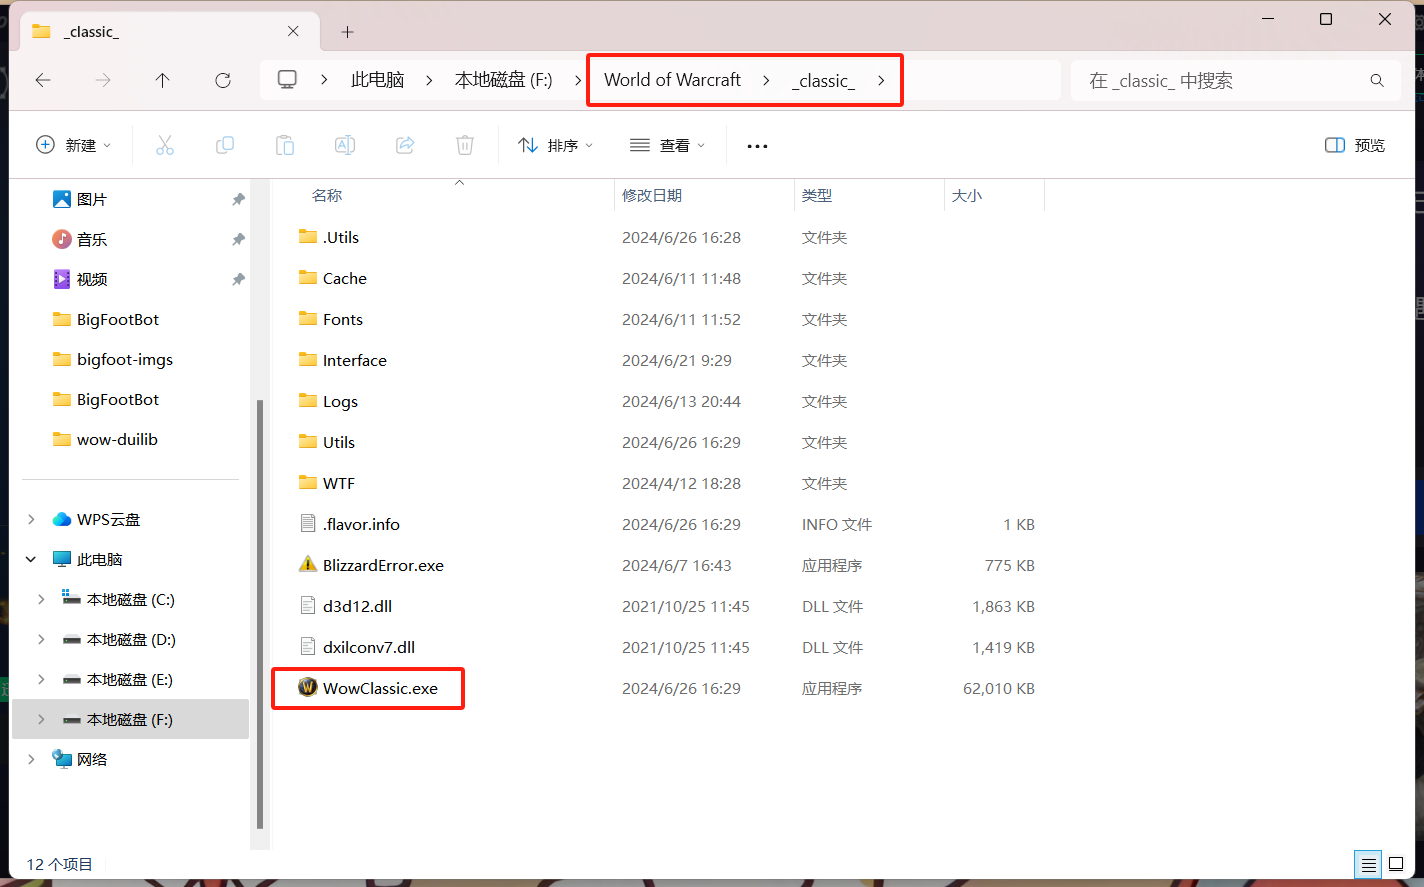Open the 新建 dropdown menu
1424x887 pixels.
pos(74,146)
